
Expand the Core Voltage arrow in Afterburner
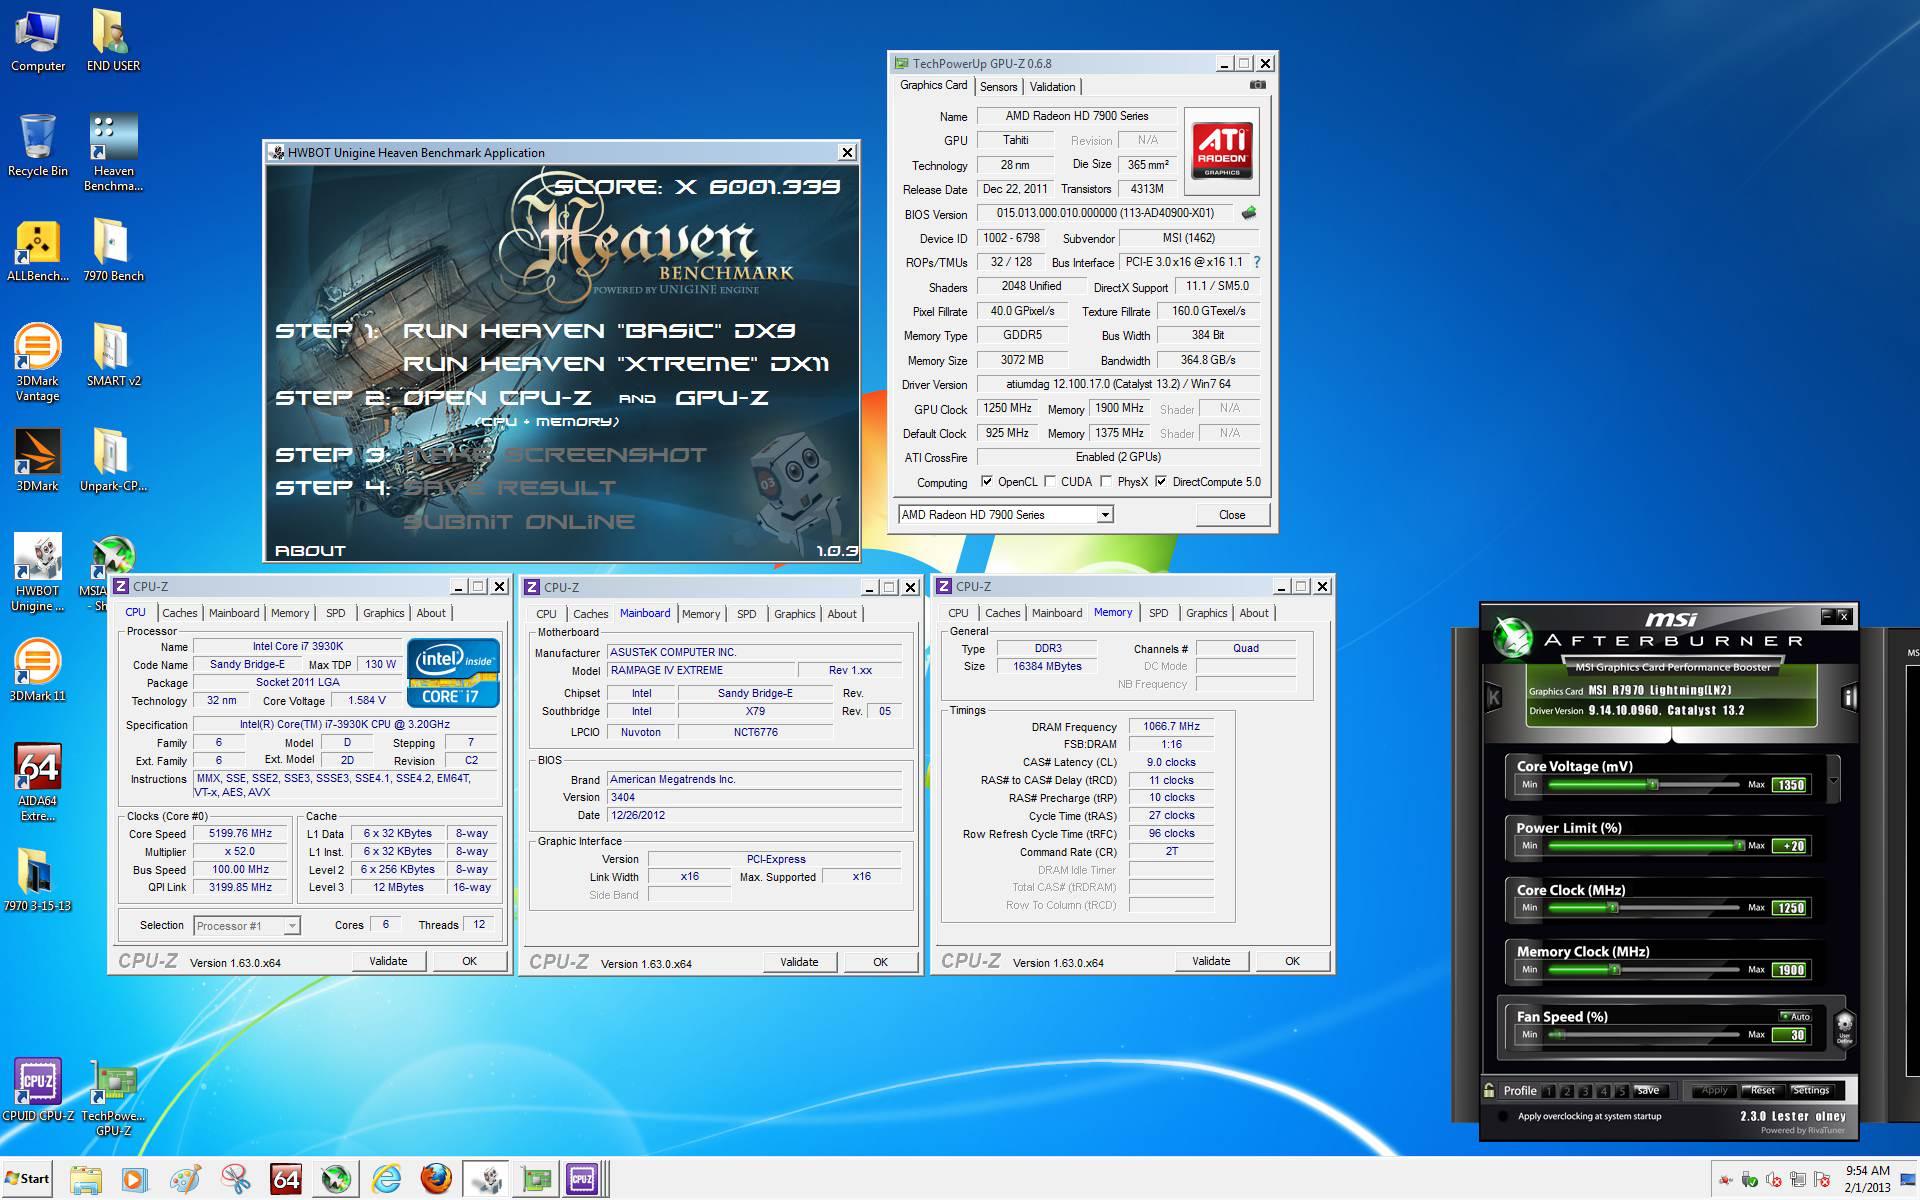pos(1833,780)
